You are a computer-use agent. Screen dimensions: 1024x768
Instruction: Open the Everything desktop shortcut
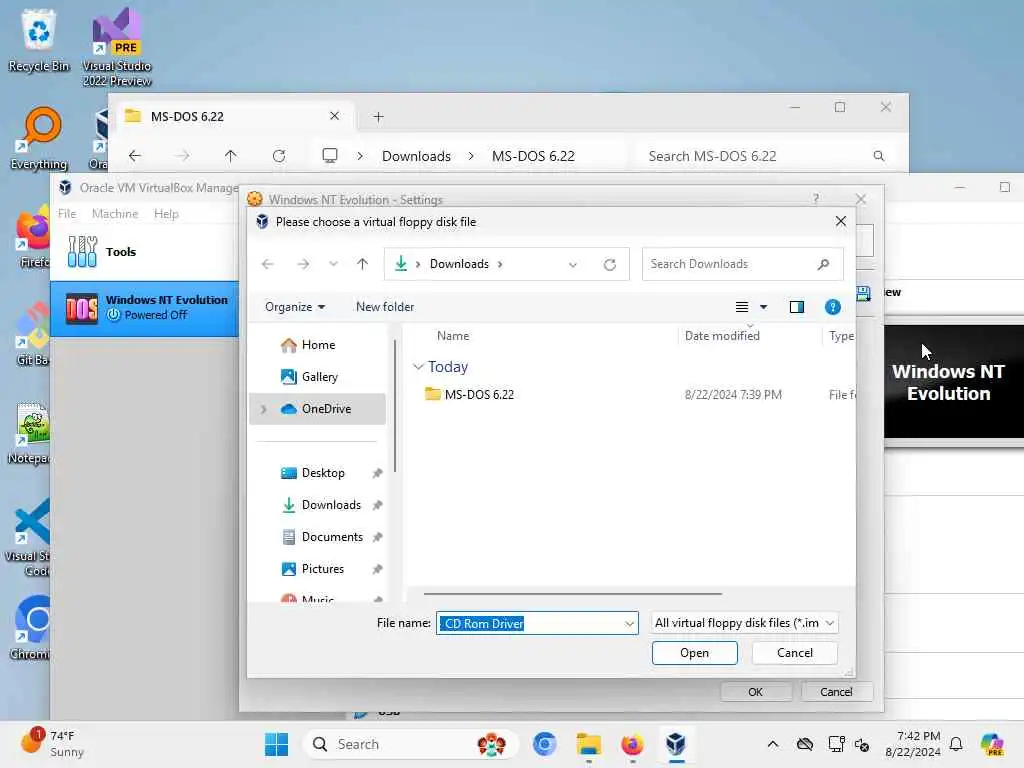click(39, 138)
